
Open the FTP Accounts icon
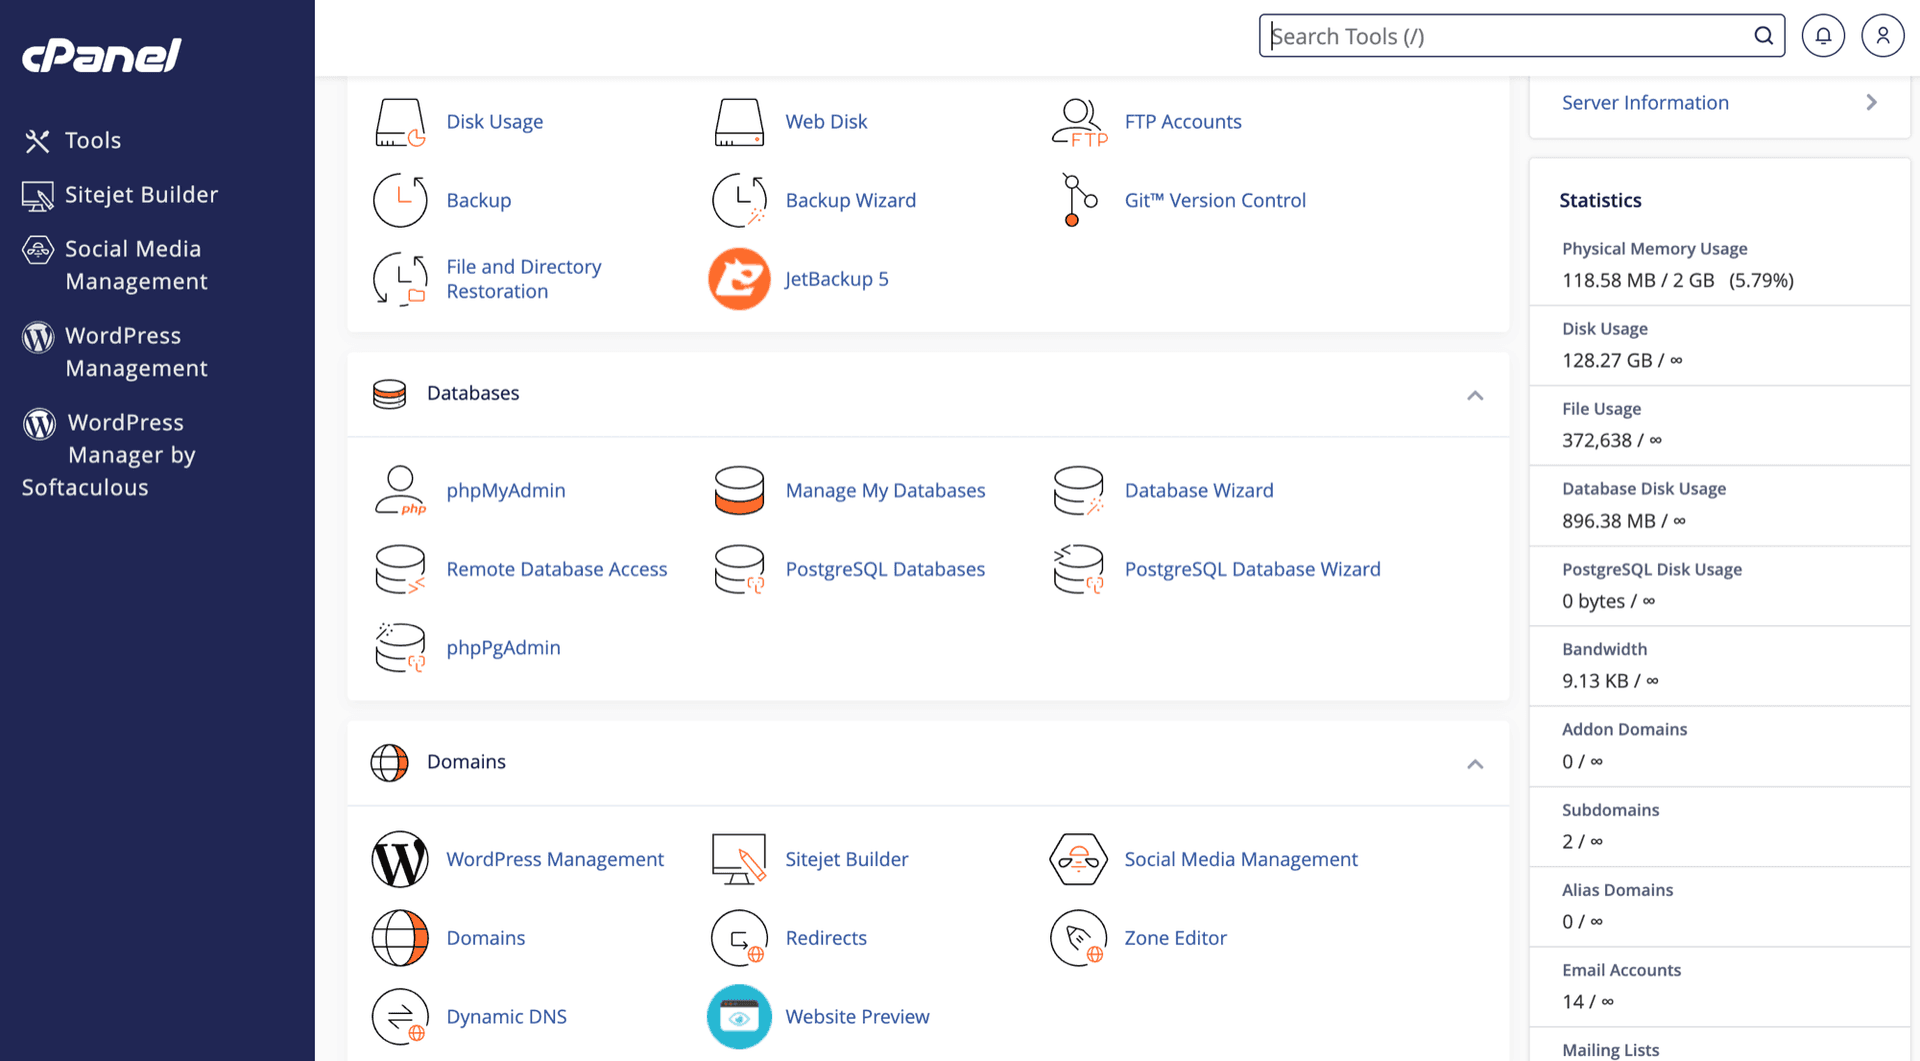[1079, 122]
